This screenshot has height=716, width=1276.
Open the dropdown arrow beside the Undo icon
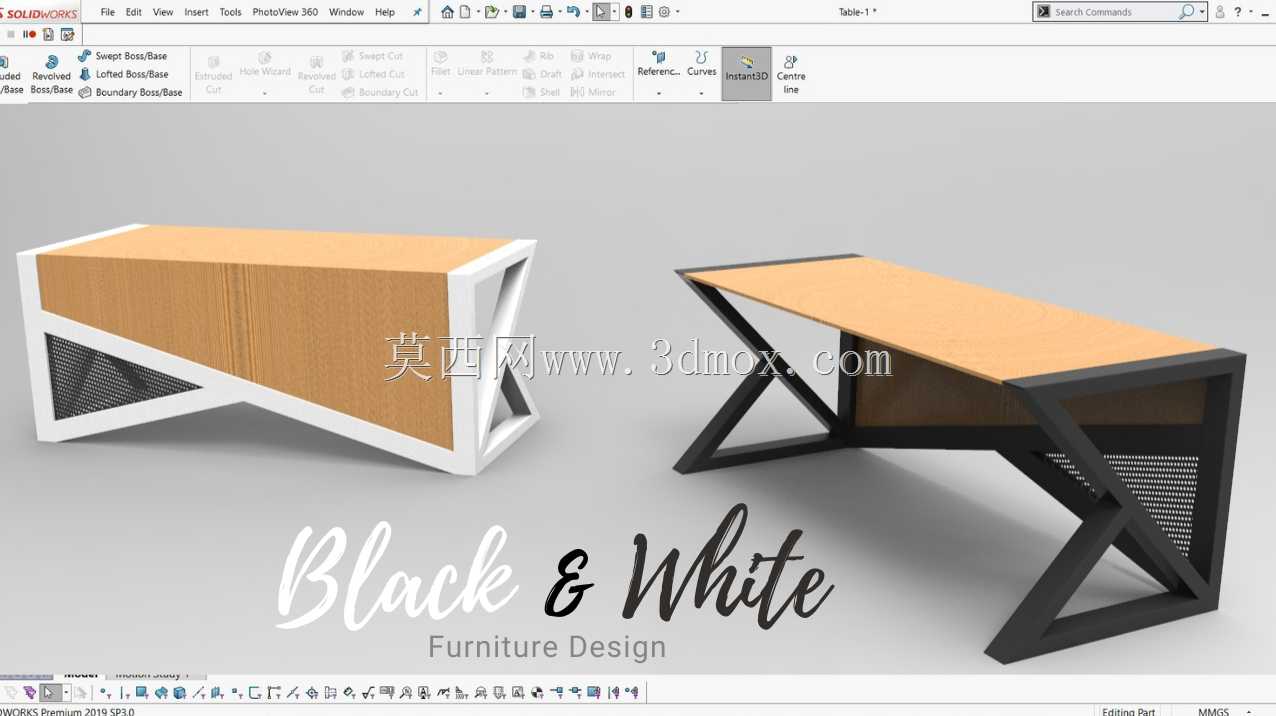tap(587, 12)
